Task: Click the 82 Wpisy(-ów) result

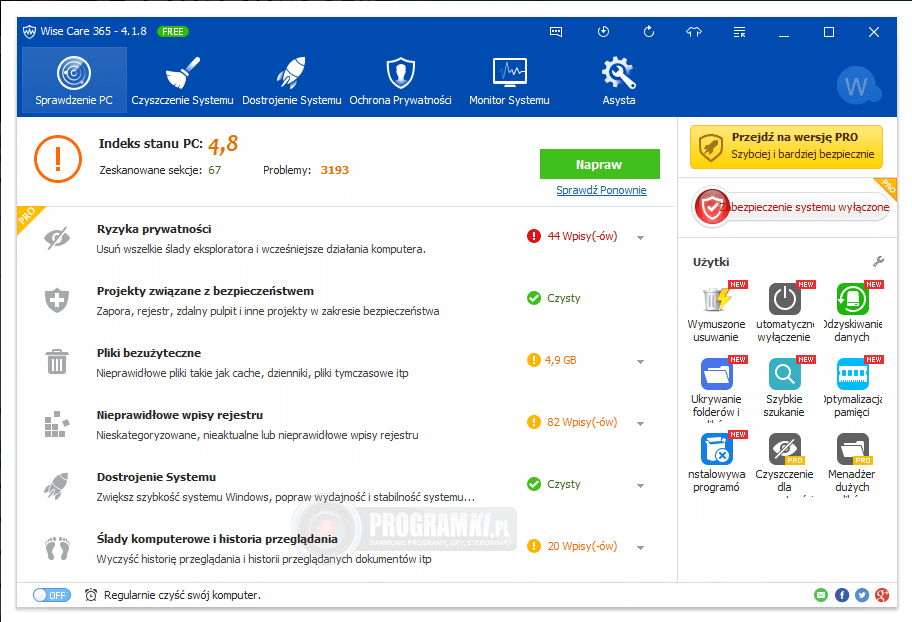Action: coord(582,422)
